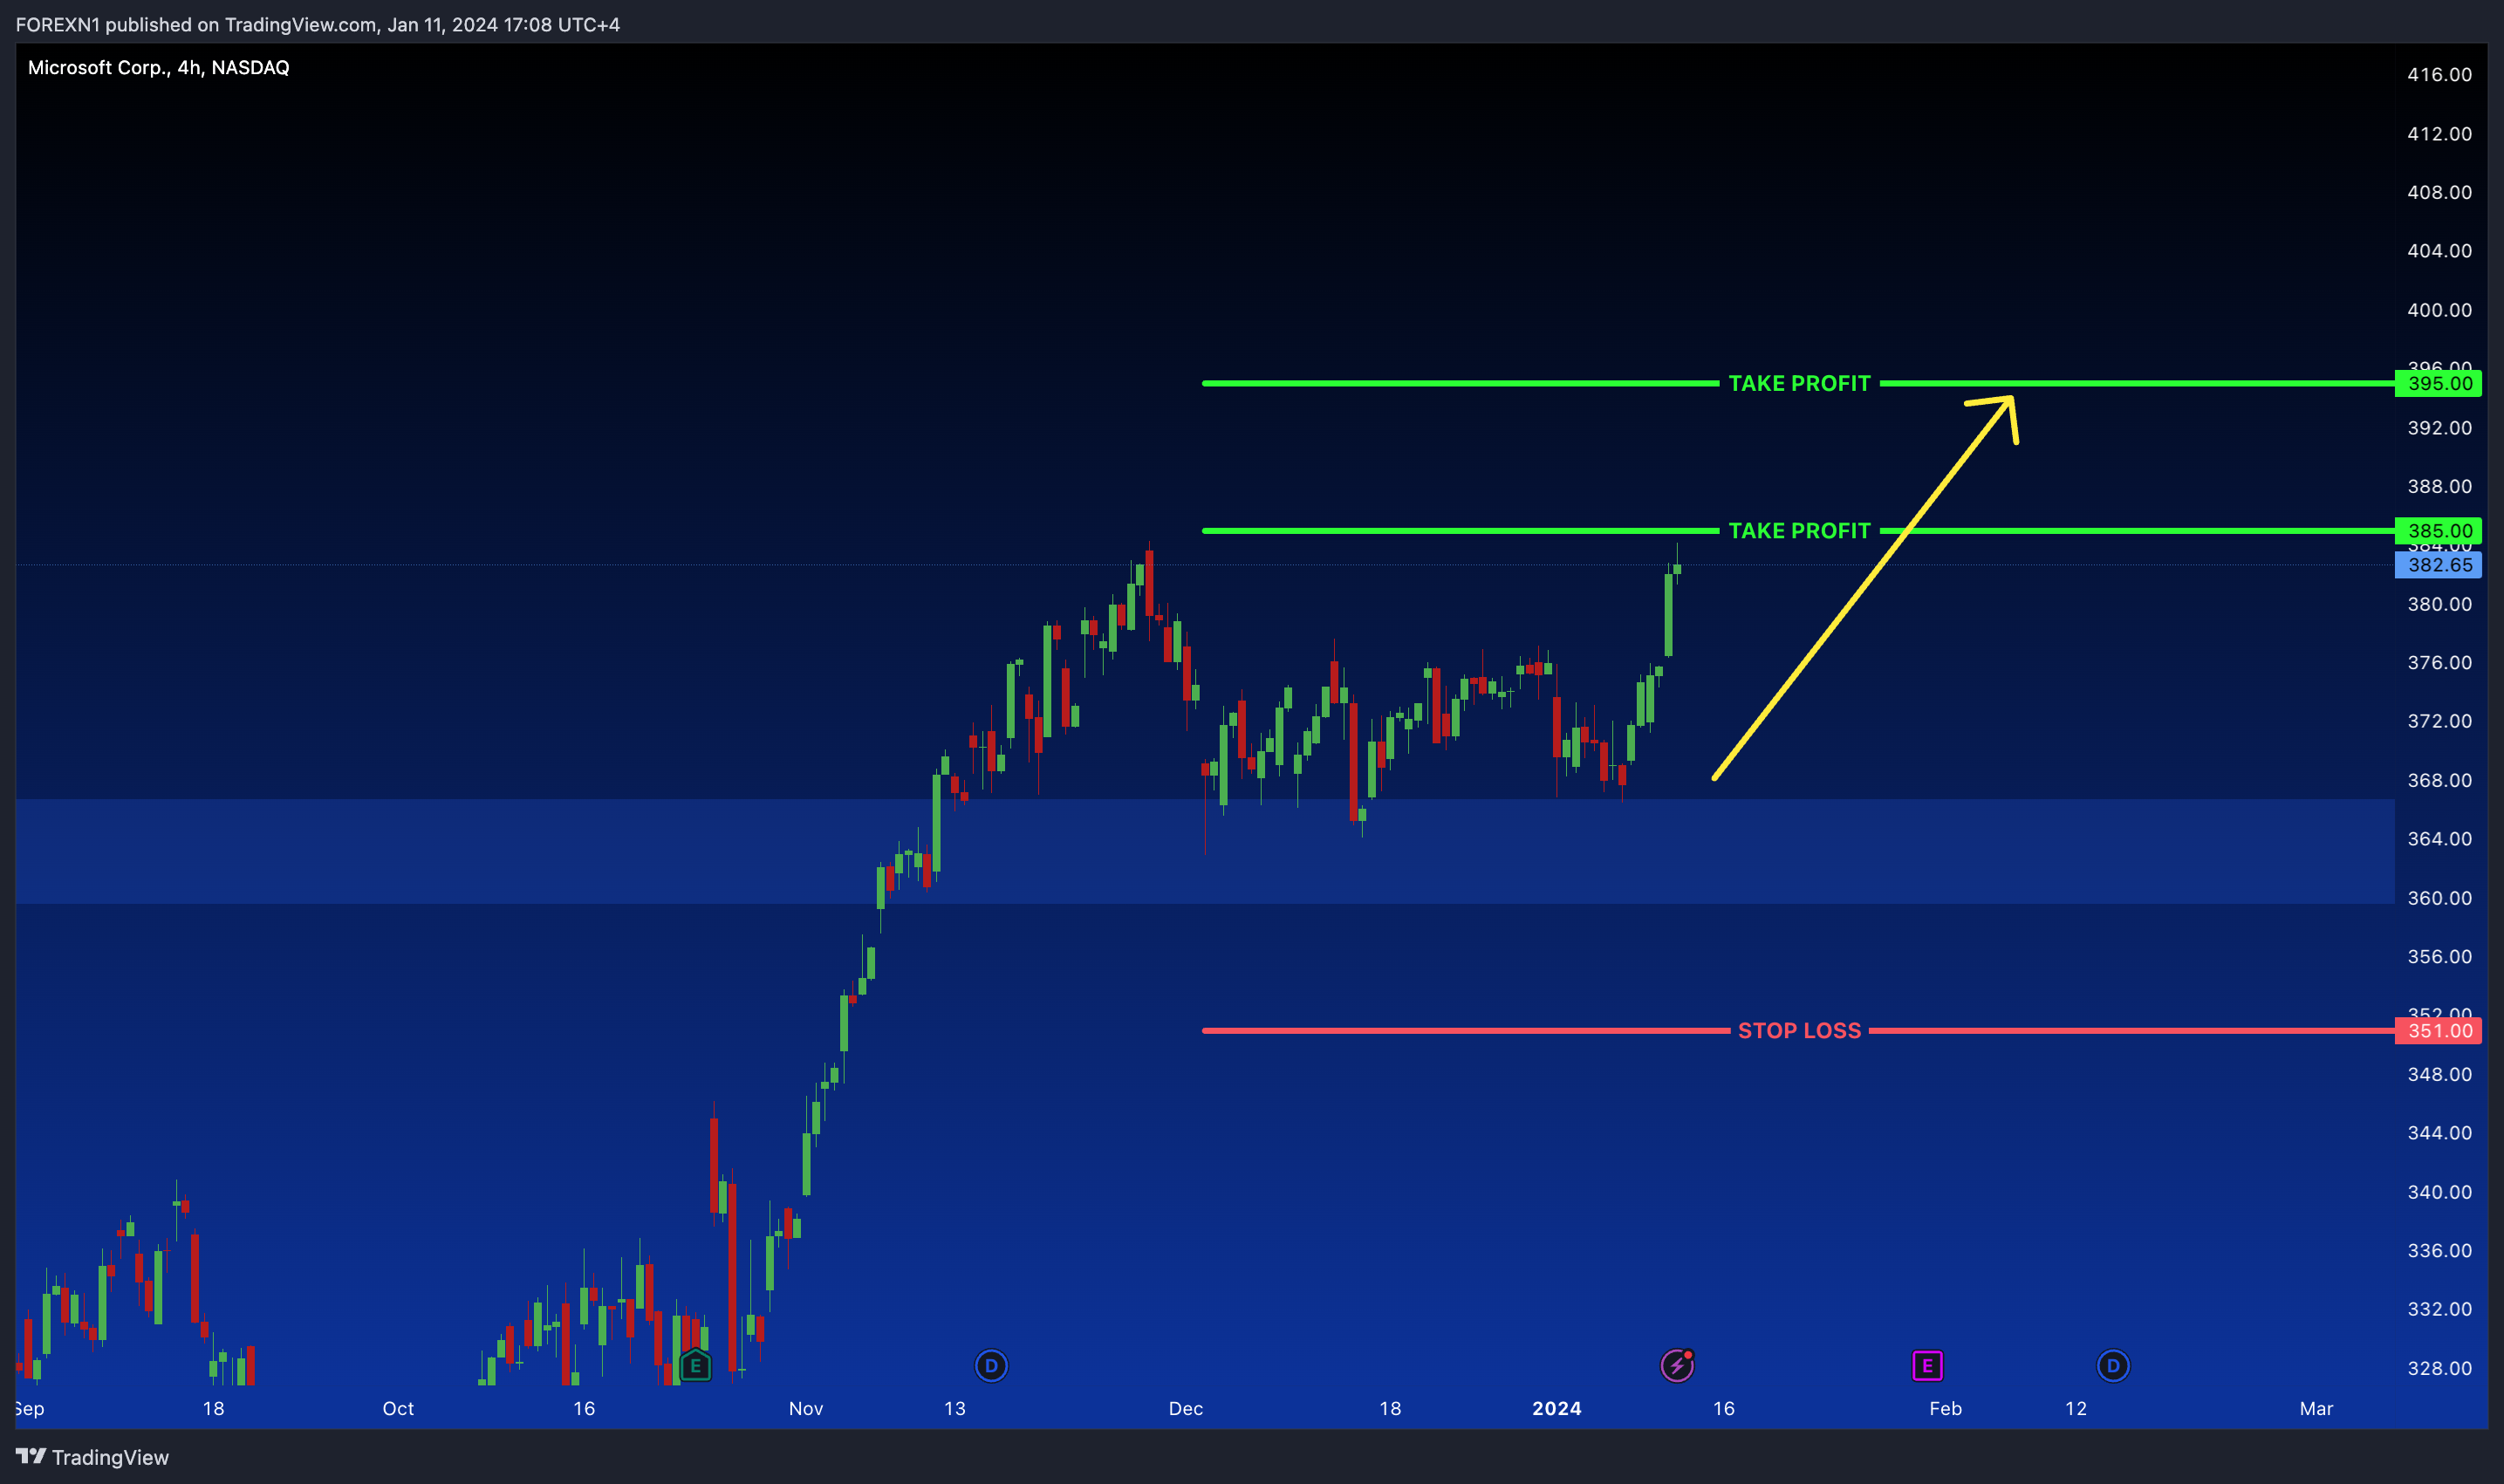Click the red STOP LOSS label
The width and height of the screenshot is (2504, 1484).
[x=1799, y=1030]
